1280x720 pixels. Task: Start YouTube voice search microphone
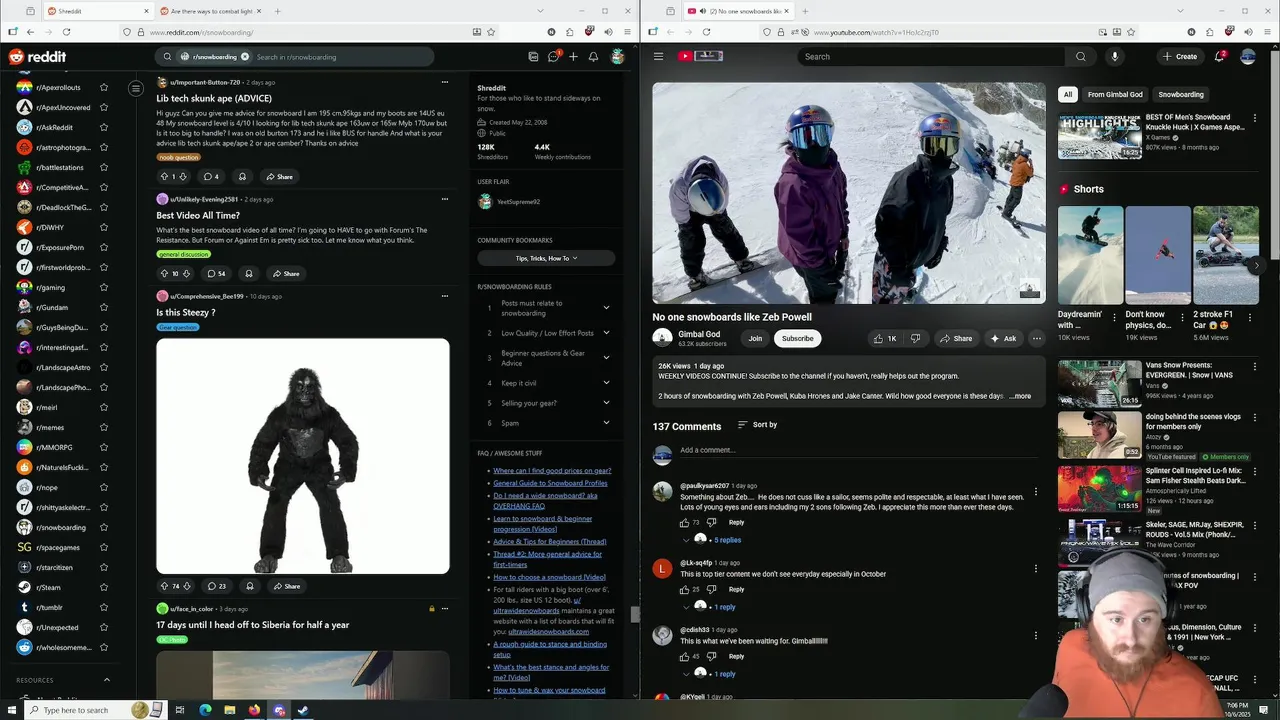(1115, 56)
